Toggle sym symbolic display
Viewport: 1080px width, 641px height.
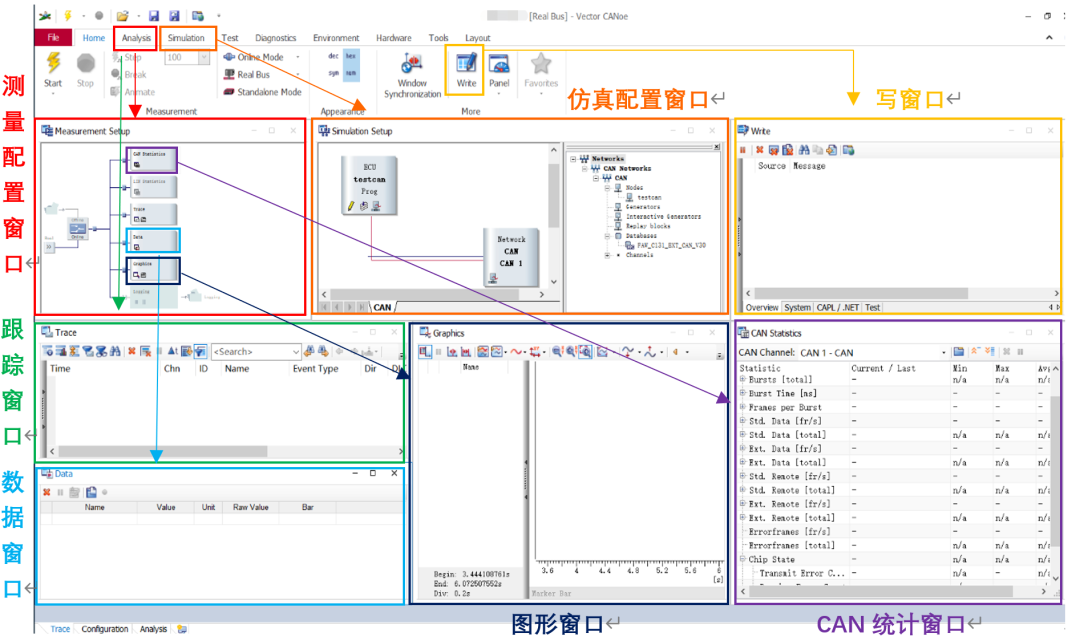pyautogui.click(x=333, y=73)
